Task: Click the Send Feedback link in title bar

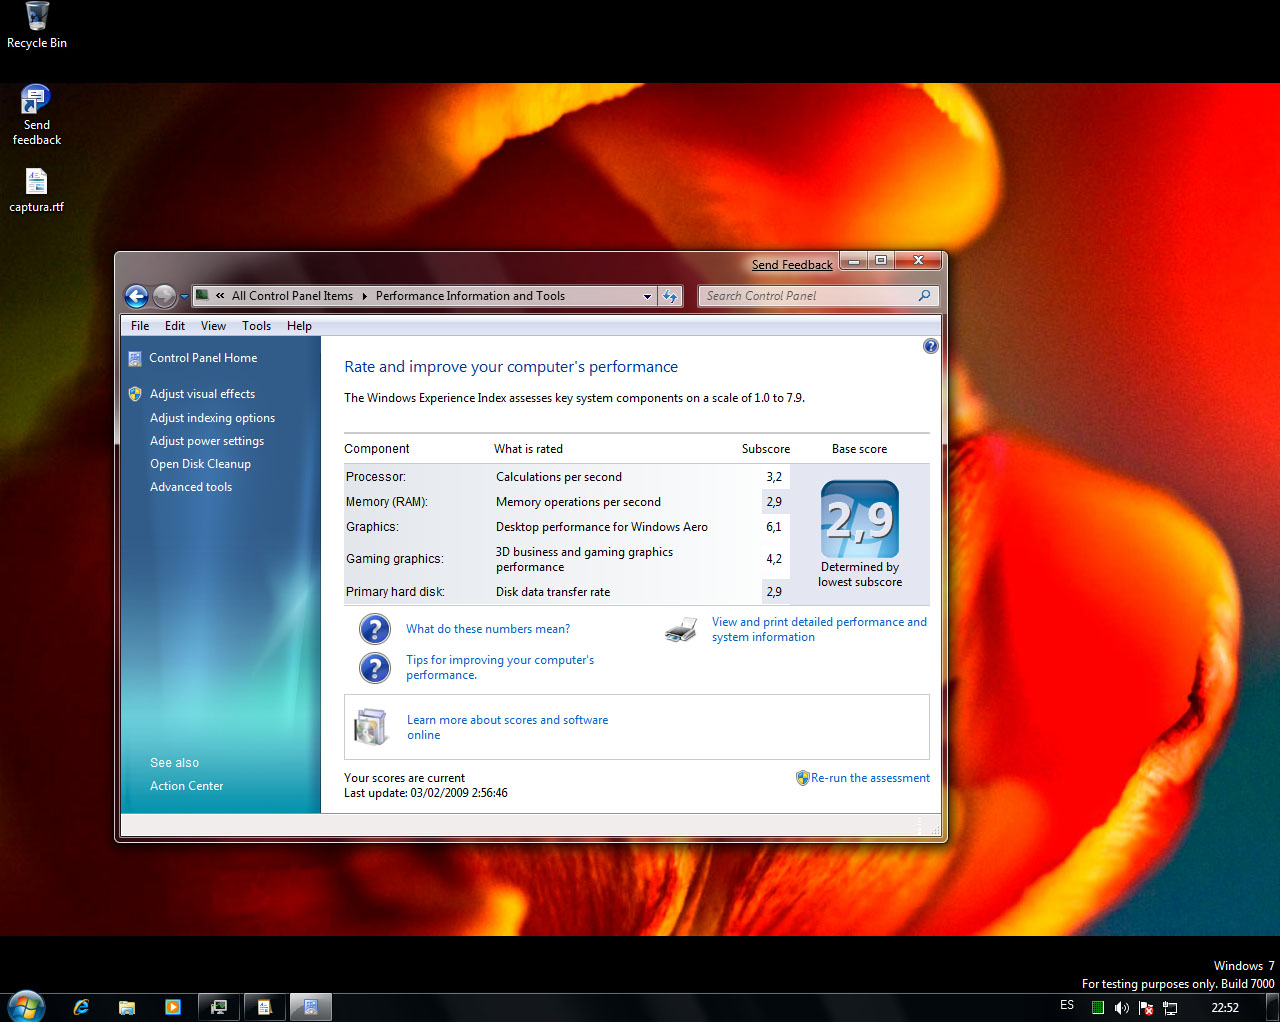Action: click(x=792, y=265)
